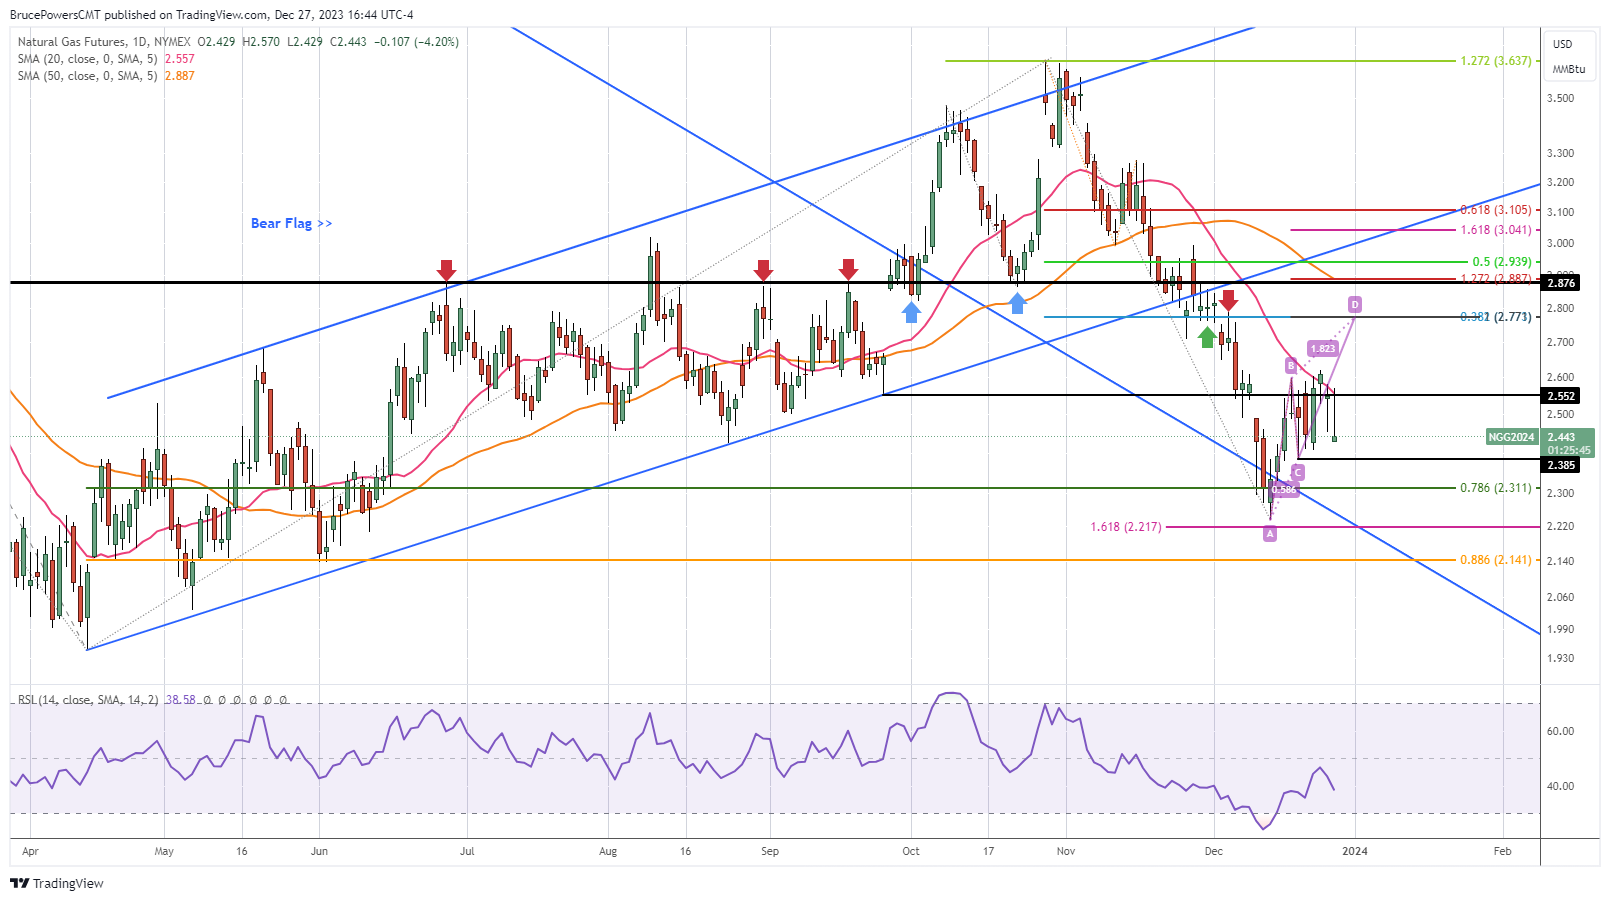
Task: Click the 2.443 current price label
Action: (x=1561, y=437)
